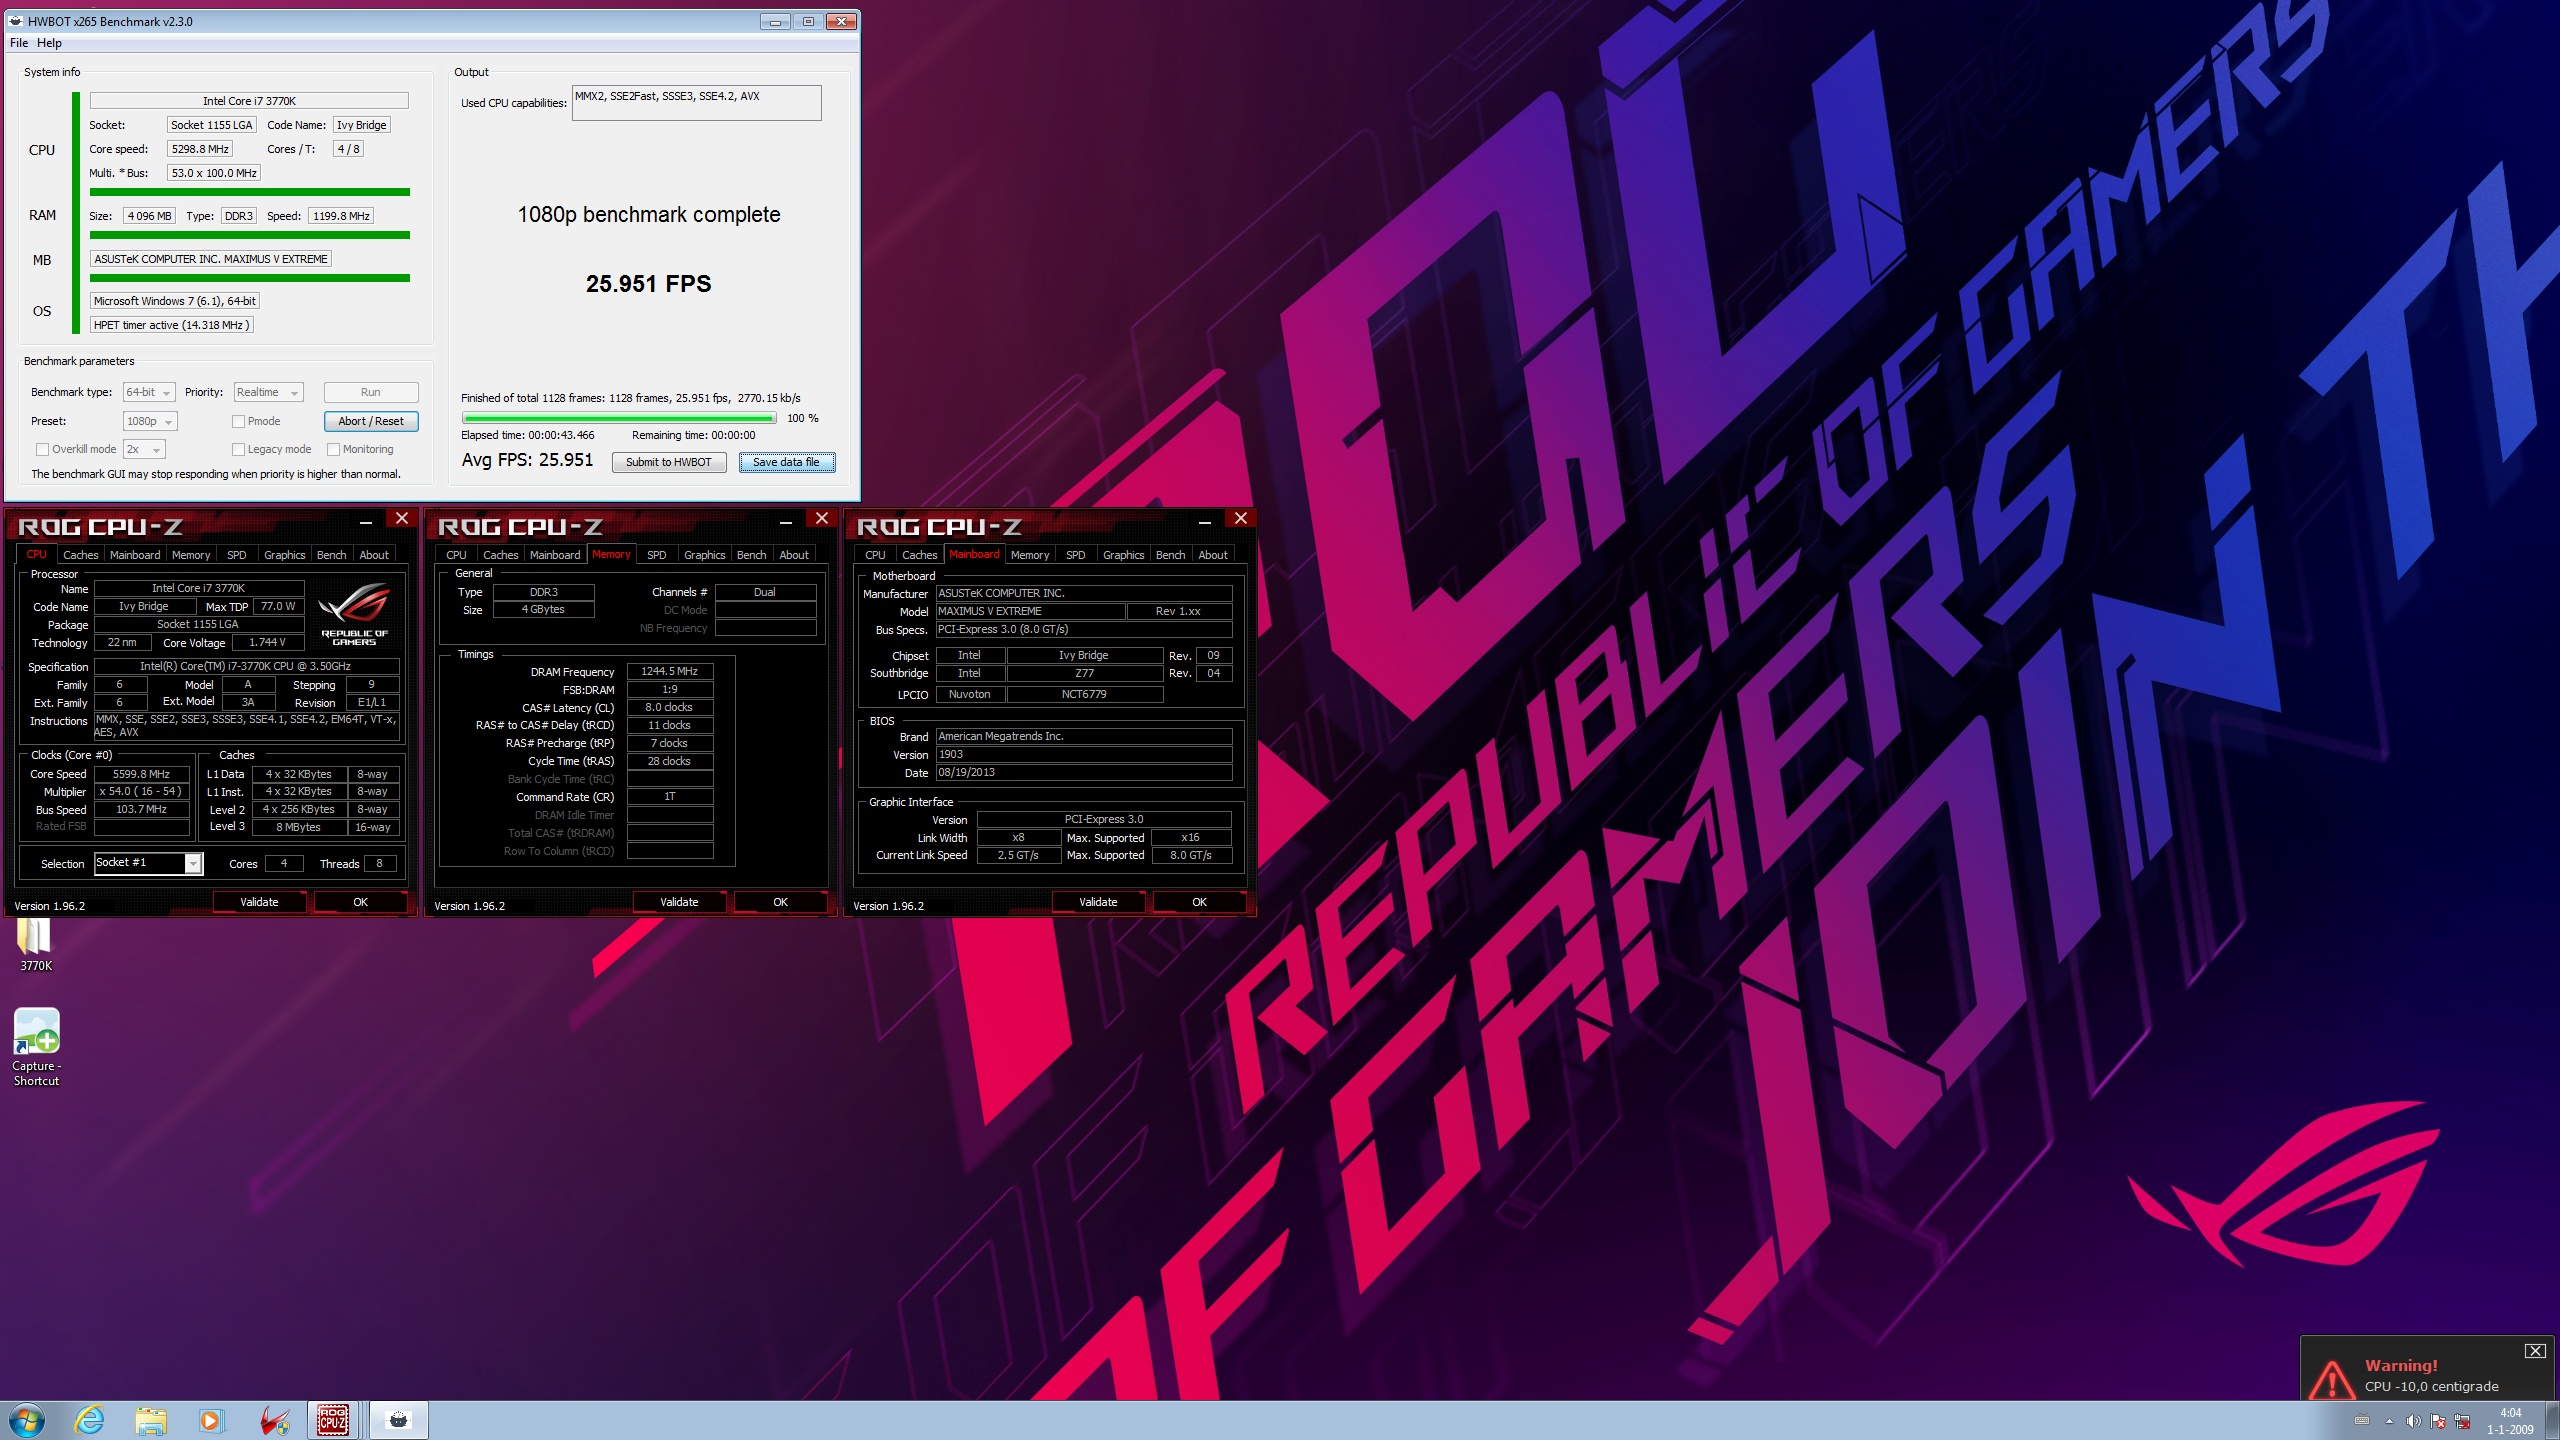Switch to ROG CPU-Z taskbar button
This screenshot has height=1440, width=2560.
pyautogui.click(x=333, y=1420)
